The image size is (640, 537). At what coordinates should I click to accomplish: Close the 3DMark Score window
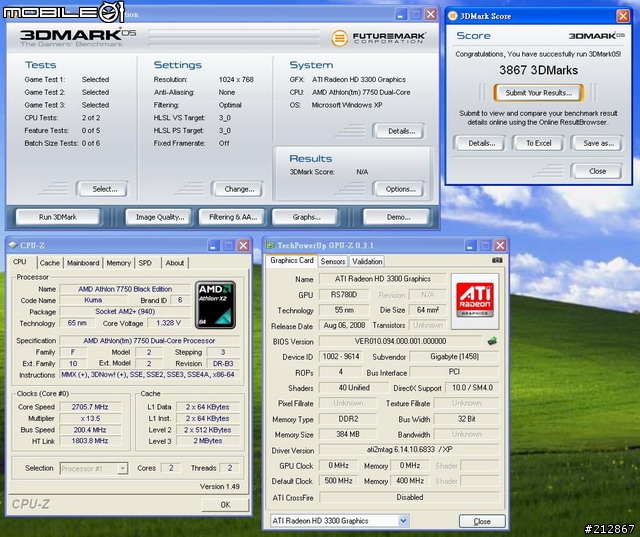pos(623,16)
